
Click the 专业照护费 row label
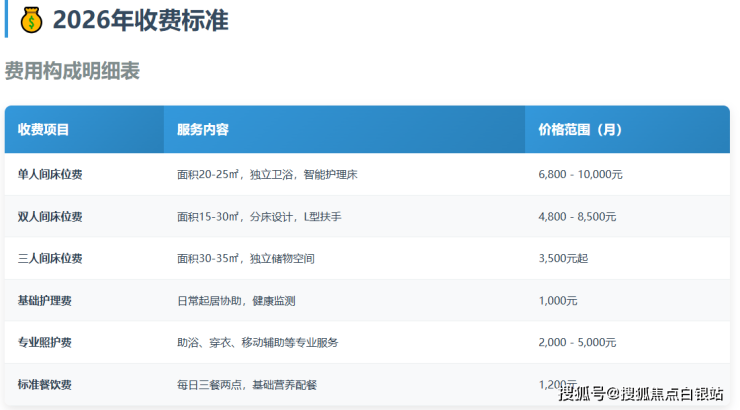point(44,342)
